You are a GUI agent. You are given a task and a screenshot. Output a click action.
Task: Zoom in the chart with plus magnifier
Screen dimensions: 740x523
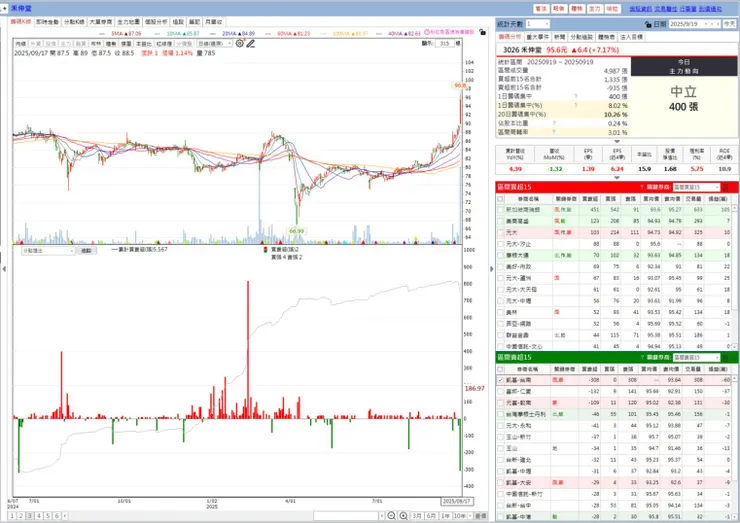click(x=403, y=516)
